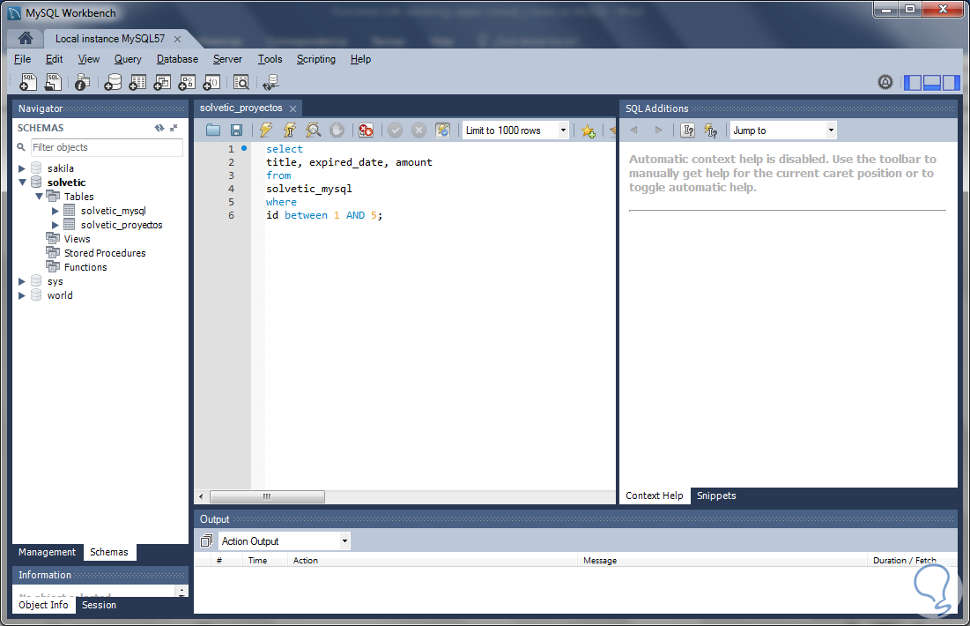Open a script file in the editor
Viewport: 970px width, 626px height.
point(213,130)
